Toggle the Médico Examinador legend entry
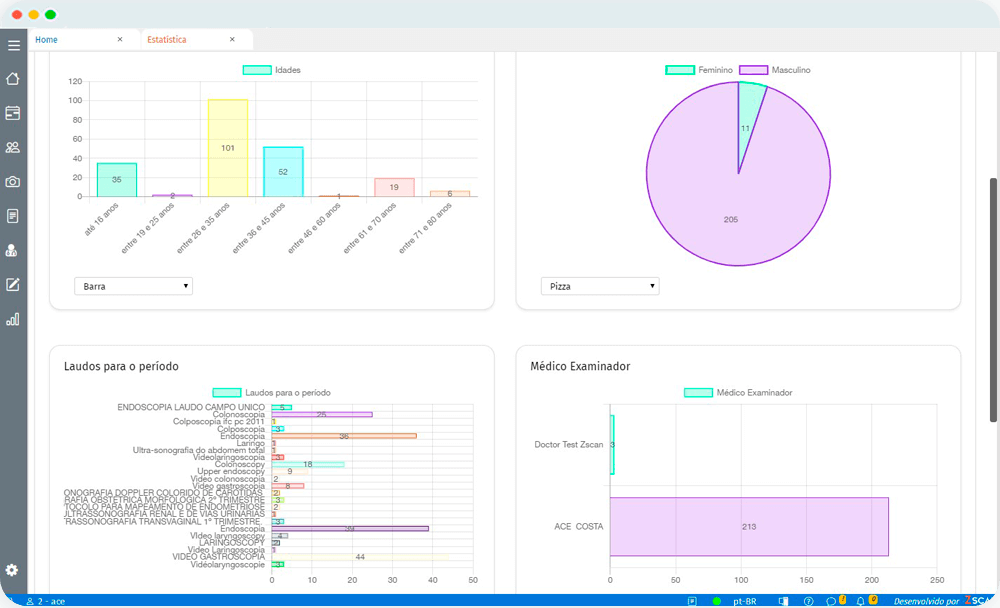 (739, 392)
